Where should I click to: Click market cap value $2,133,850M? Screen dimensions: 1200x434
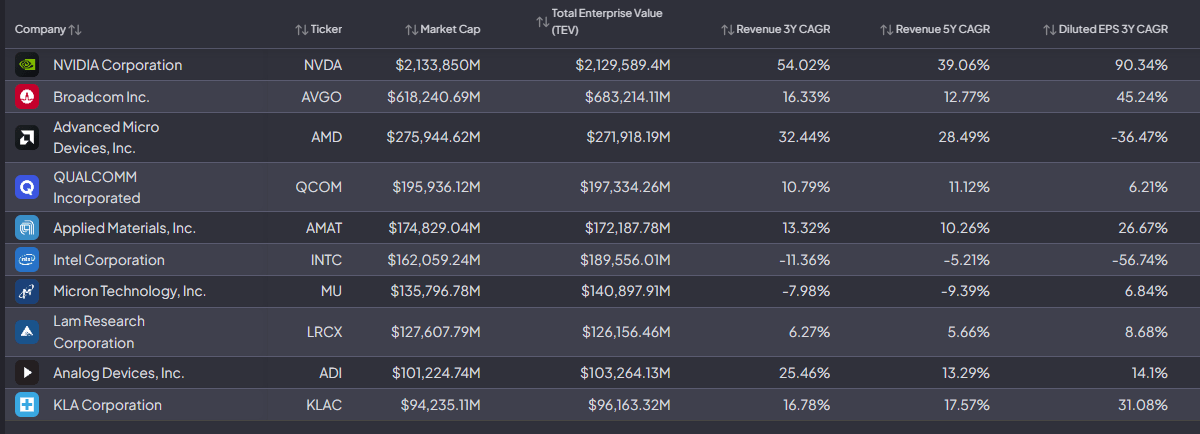click(x=438, y=65)
